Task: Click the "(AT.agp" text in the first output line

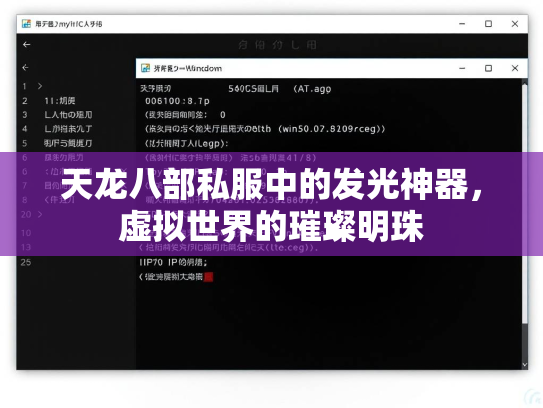Action: 312,89
